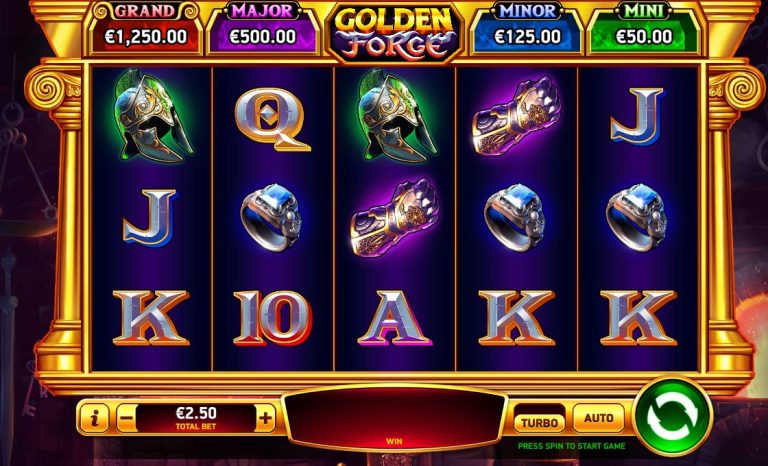Open the AUTO spin options
Viewport: 768px width, 466px height.
[x=599, y=418]
